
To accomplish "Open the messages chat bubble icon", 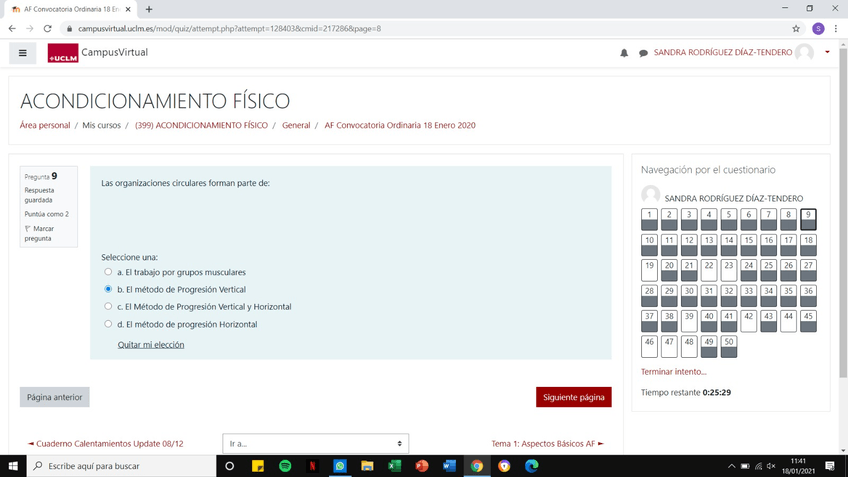I will coord(643,53).
